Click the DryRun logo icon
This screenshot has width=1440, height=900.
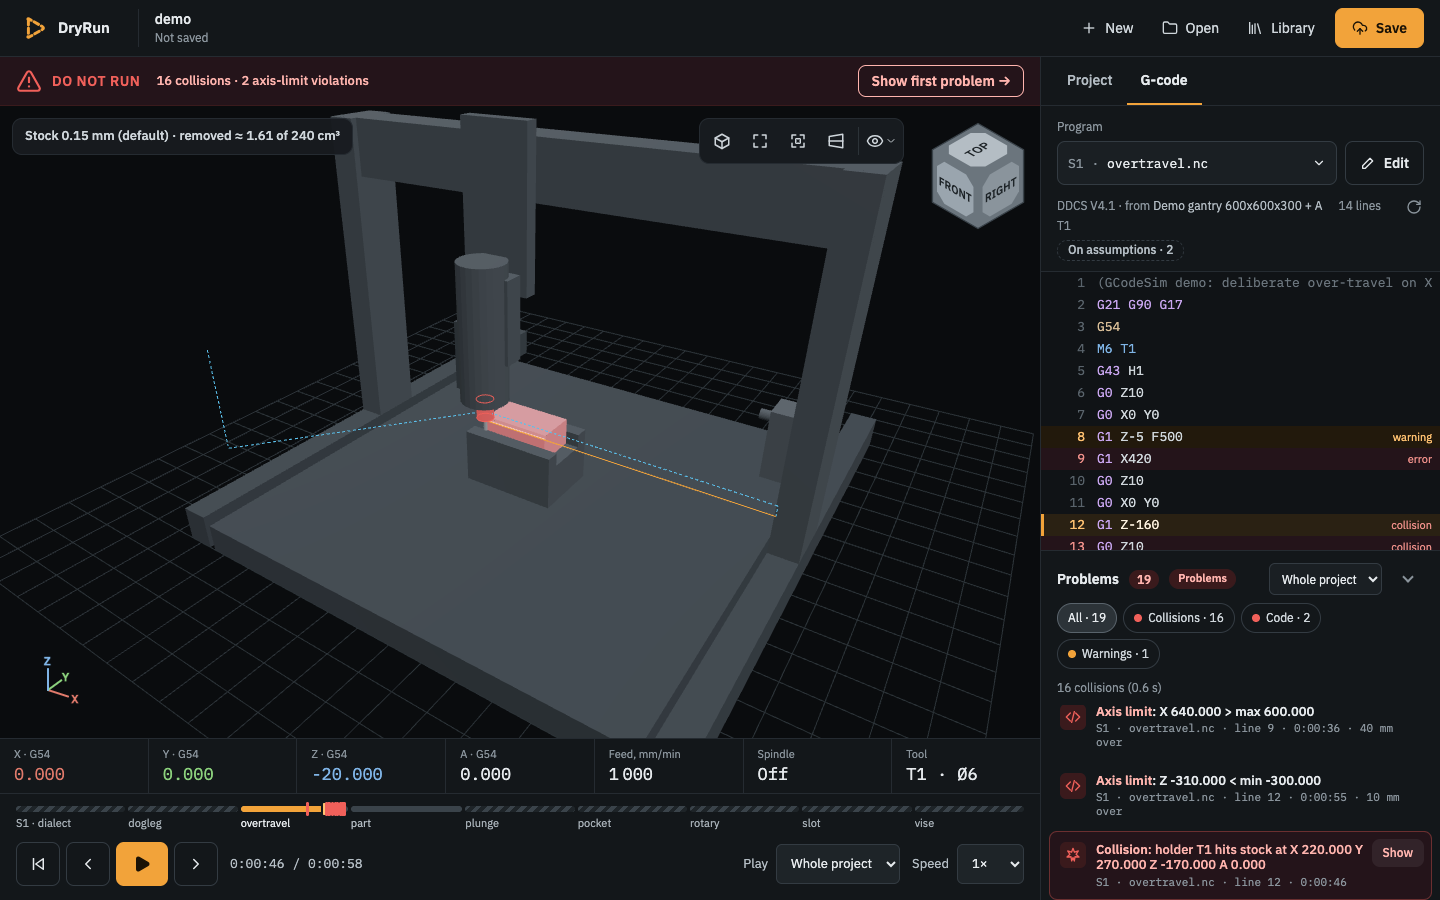pos(35,28)
